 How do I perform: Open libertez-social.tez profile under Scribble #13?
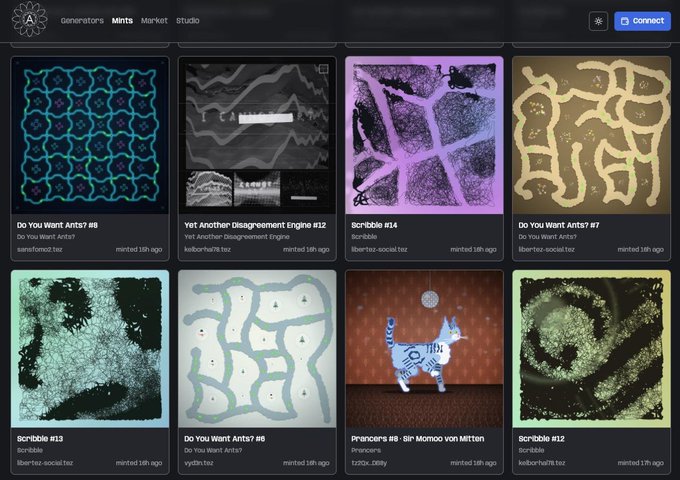pos(45,463)
